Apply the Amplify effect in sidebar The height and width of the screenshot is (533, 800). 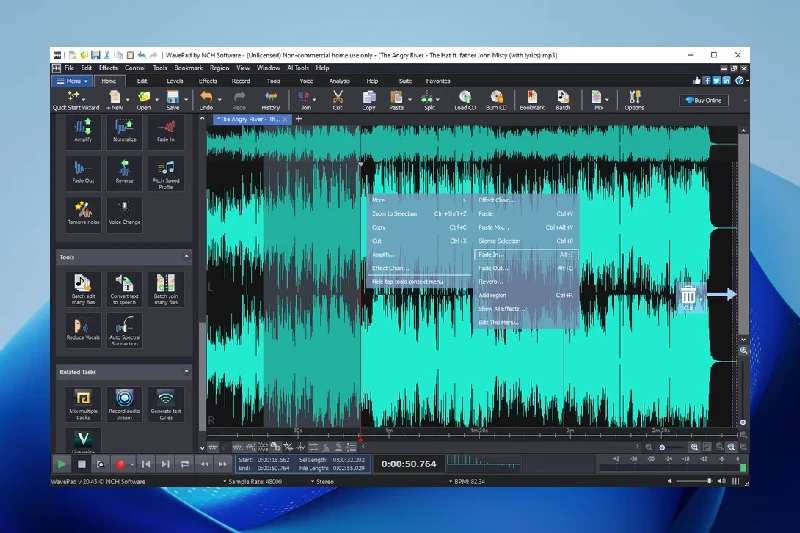83,131
